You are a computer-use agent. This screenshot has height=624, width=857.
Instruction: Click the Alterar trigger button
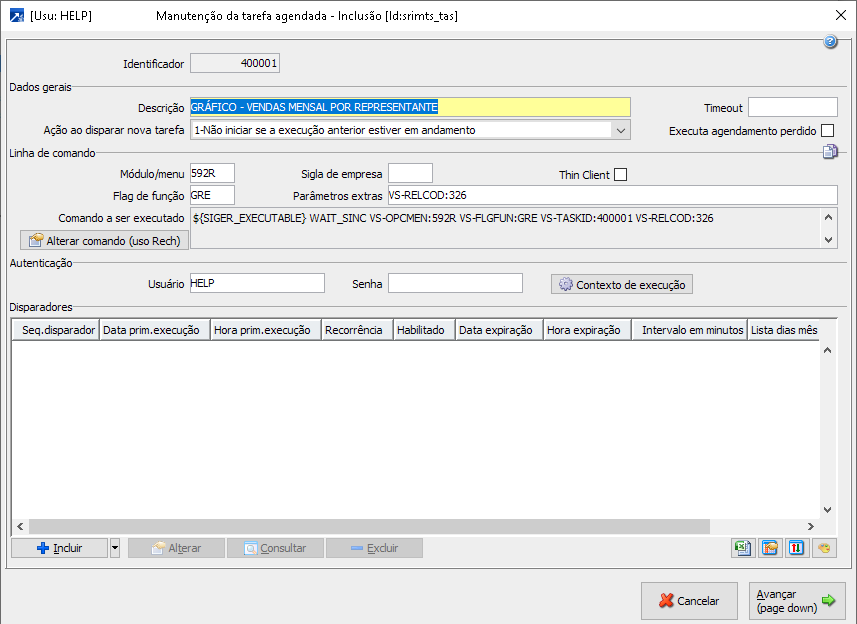(x=176, y=548)
